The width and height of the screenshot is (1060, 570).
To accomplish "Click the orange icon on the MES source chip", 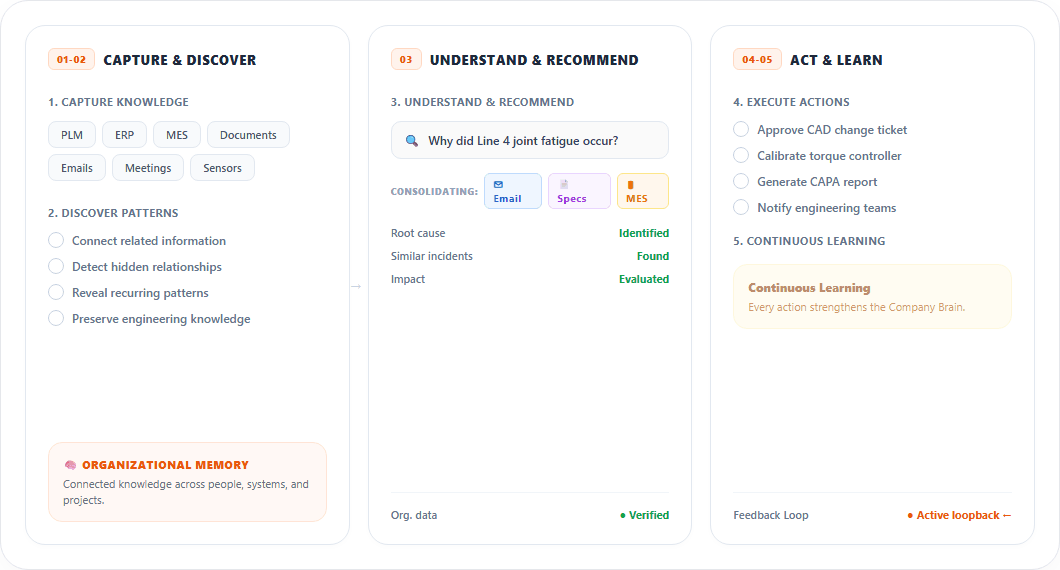I will click(631, 185).
